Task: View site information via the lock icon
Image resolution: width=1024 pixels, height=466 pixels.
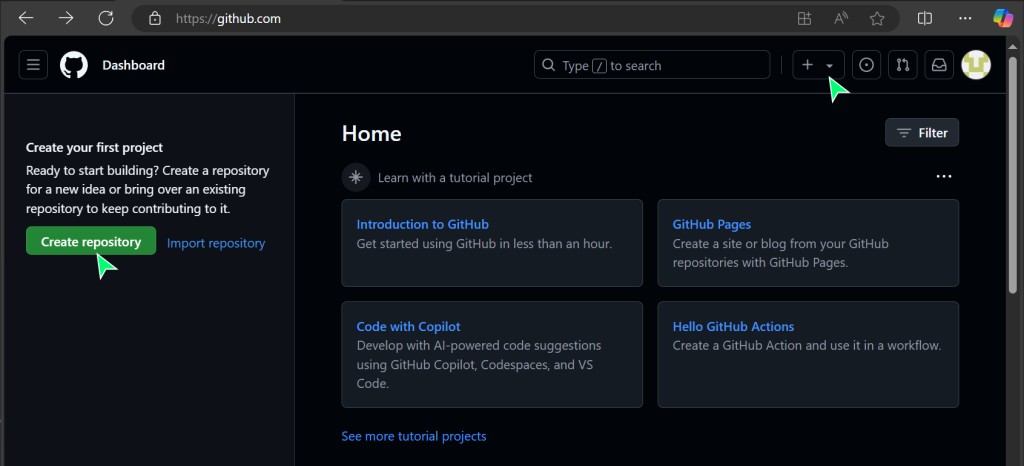Action: 155,18
